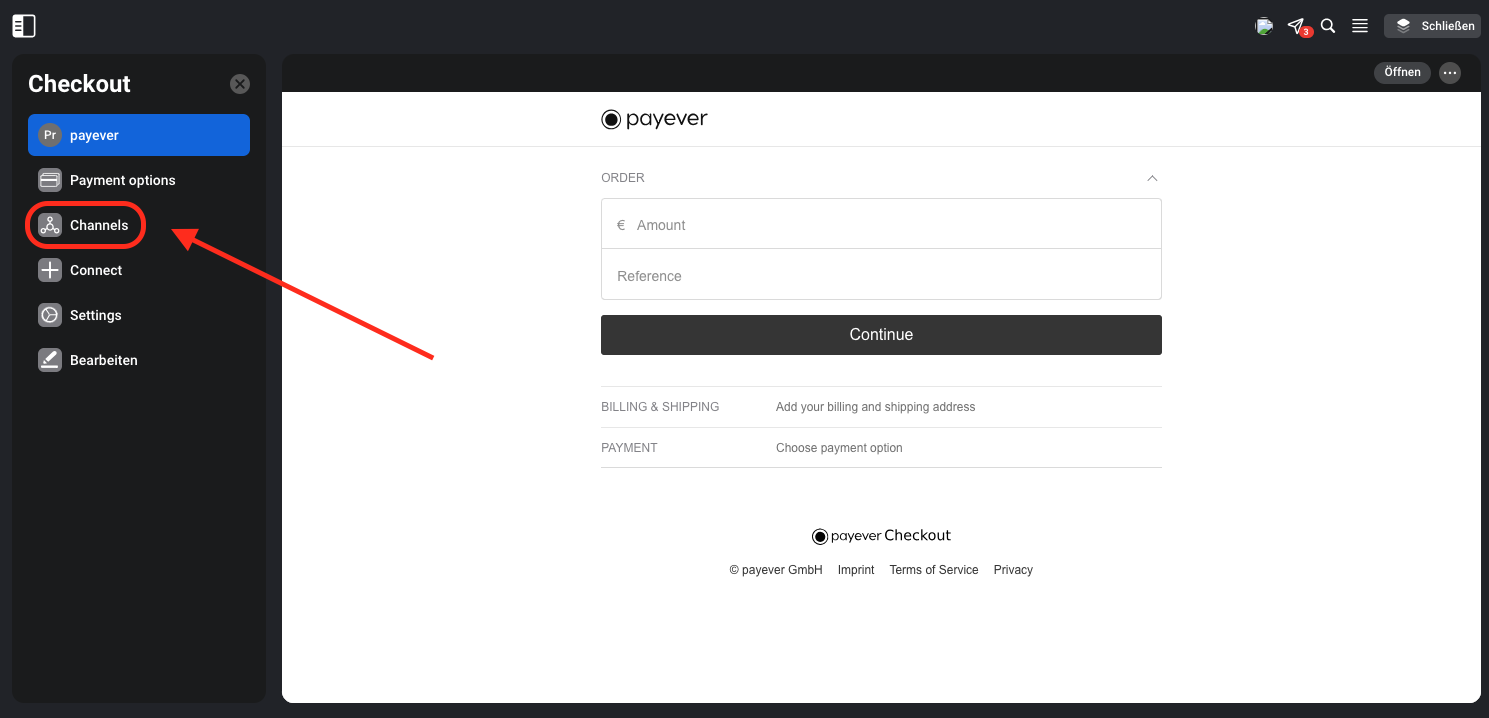Click the payever Checkout footer logo
Image resolution: width=1489 pixels, height=718 pixels.
(x=881, y=536)
